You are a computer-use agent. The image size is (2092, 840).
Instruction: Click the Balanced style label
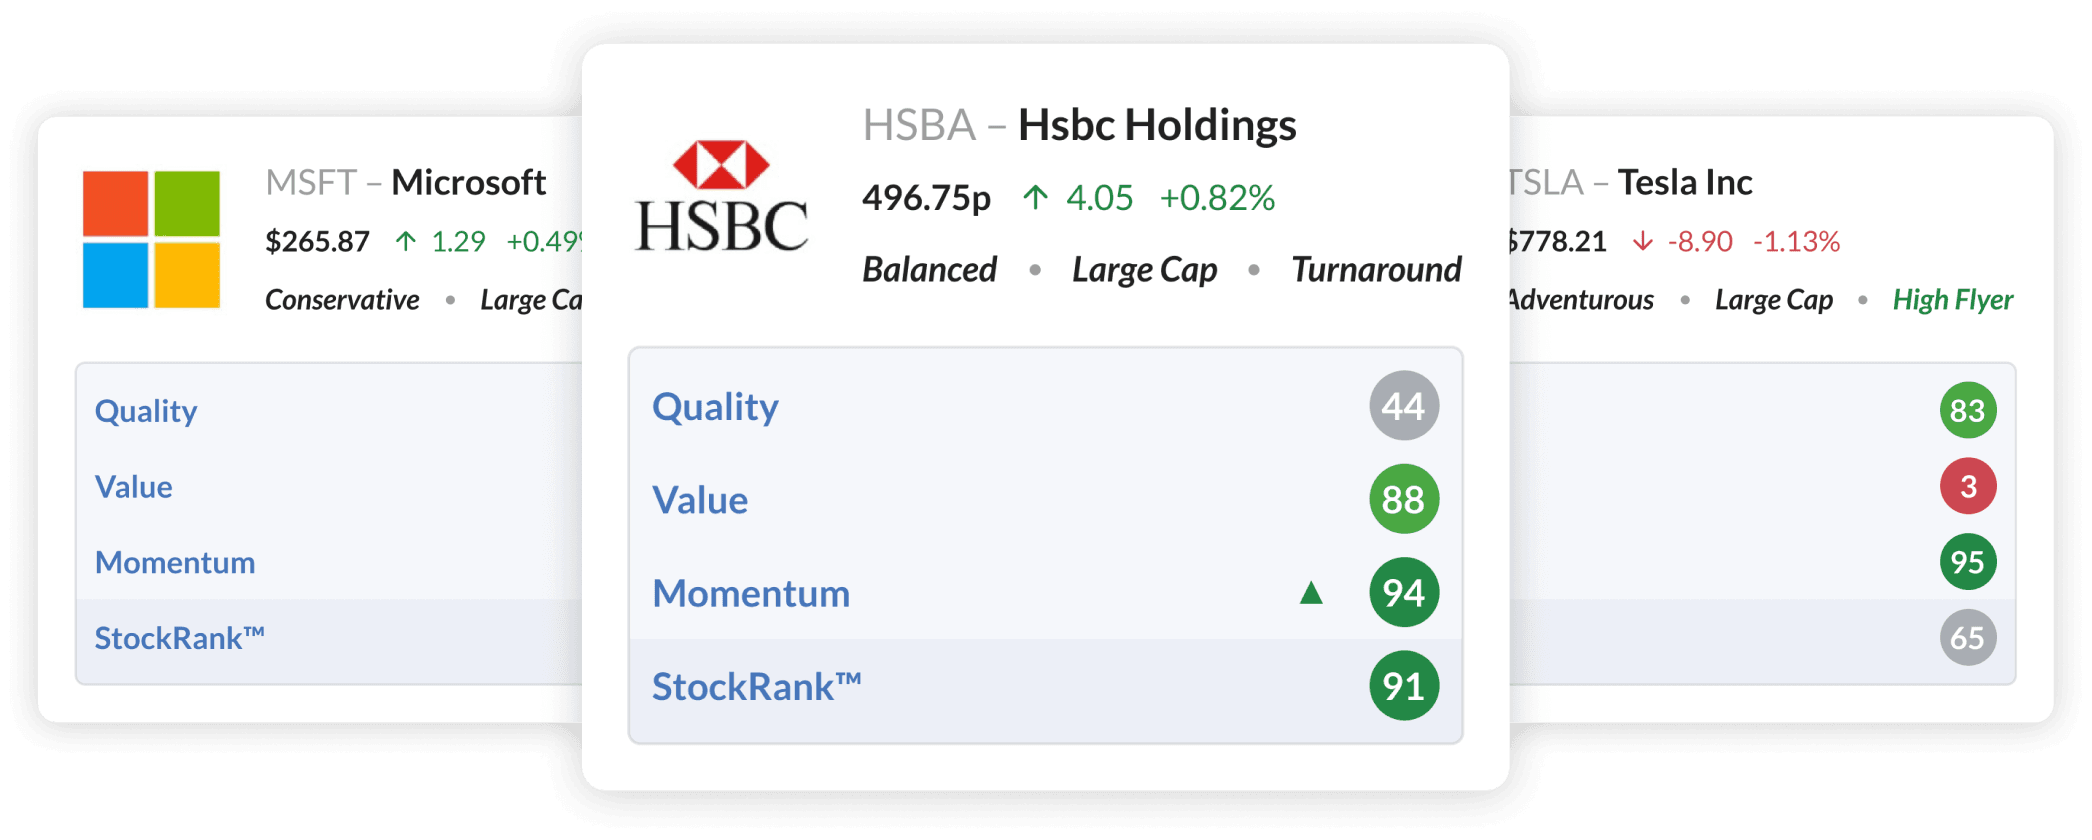pyautogui.click(x=929, y=269)
